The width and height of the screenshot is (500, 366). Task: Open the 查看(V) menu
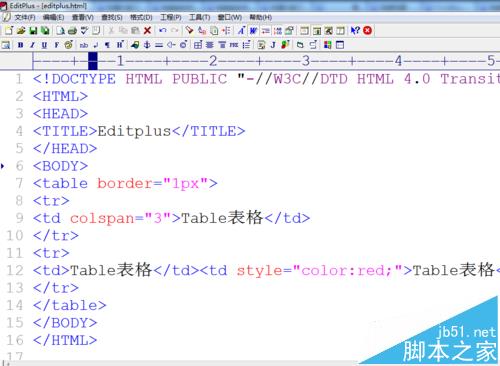click(83, 17)
